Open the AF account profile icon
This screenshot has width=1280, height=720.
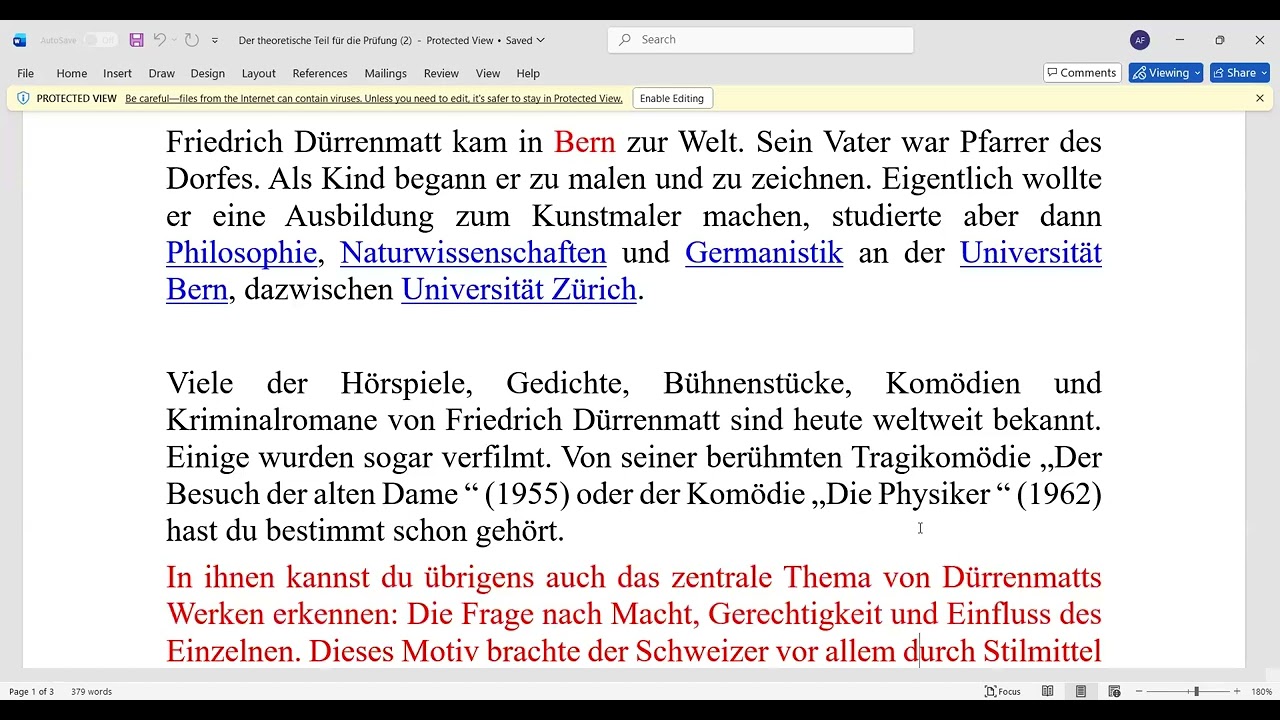[1140, 40]
